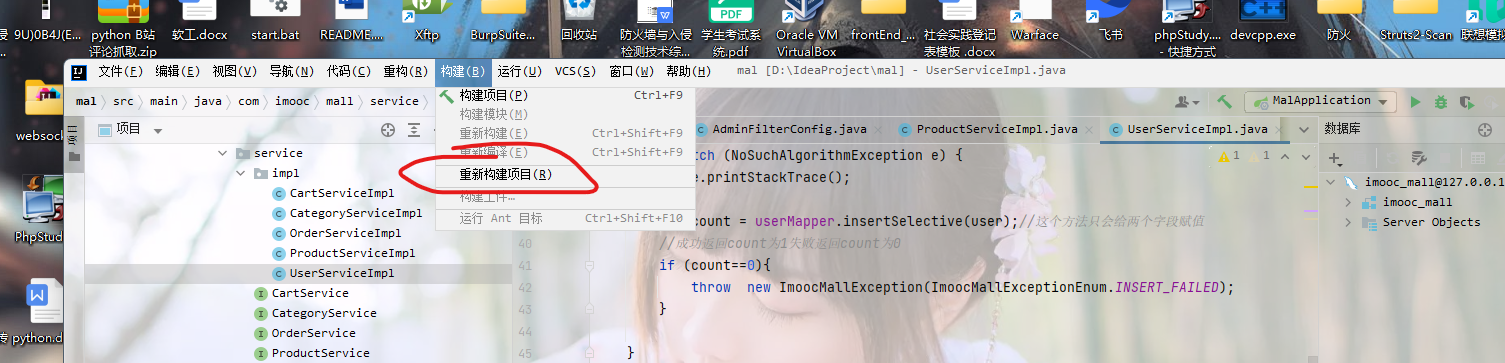Open the user account icon in toolbar
Screen dimensions: 1505x363
coord(1186,101)
